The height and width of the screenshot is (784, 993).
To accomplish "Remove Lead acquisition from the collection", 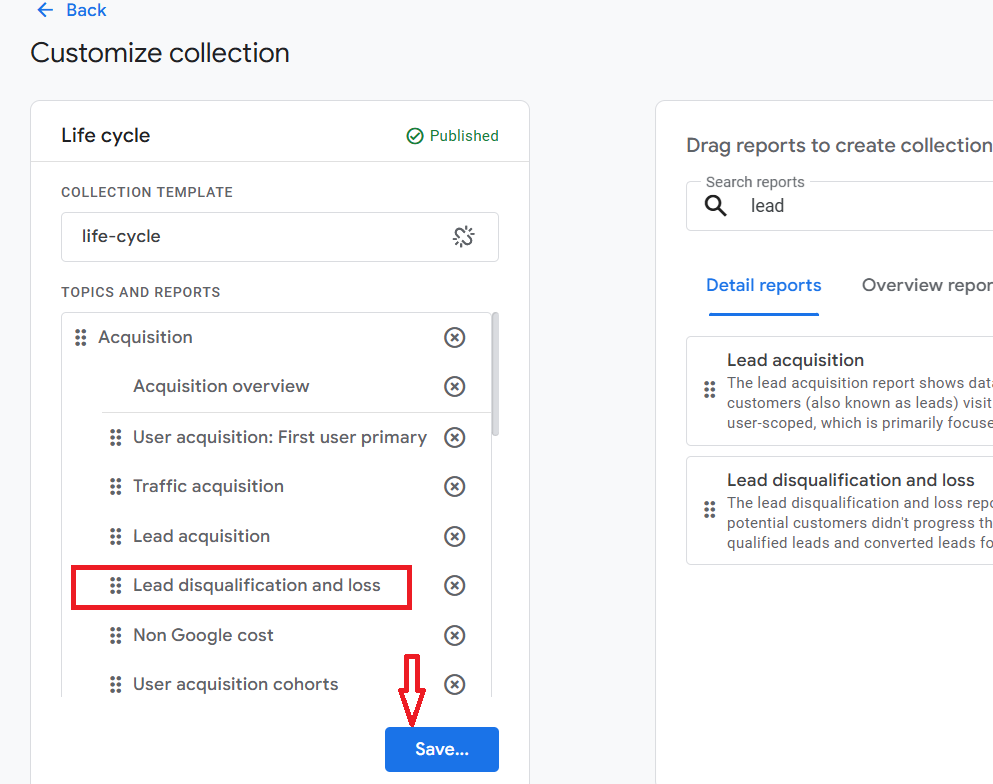I will [x=455, y=537].
